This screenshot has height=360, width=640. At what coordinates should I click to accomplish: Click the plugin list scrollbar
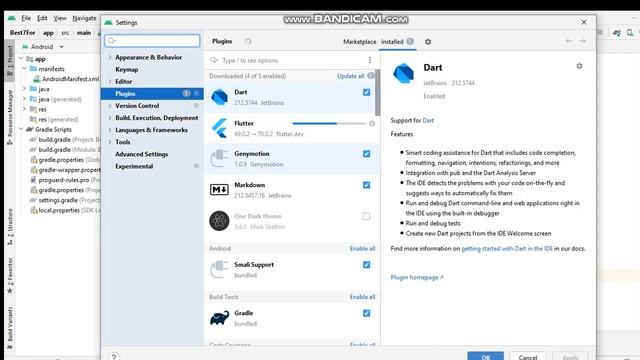[x=378, y=93]
